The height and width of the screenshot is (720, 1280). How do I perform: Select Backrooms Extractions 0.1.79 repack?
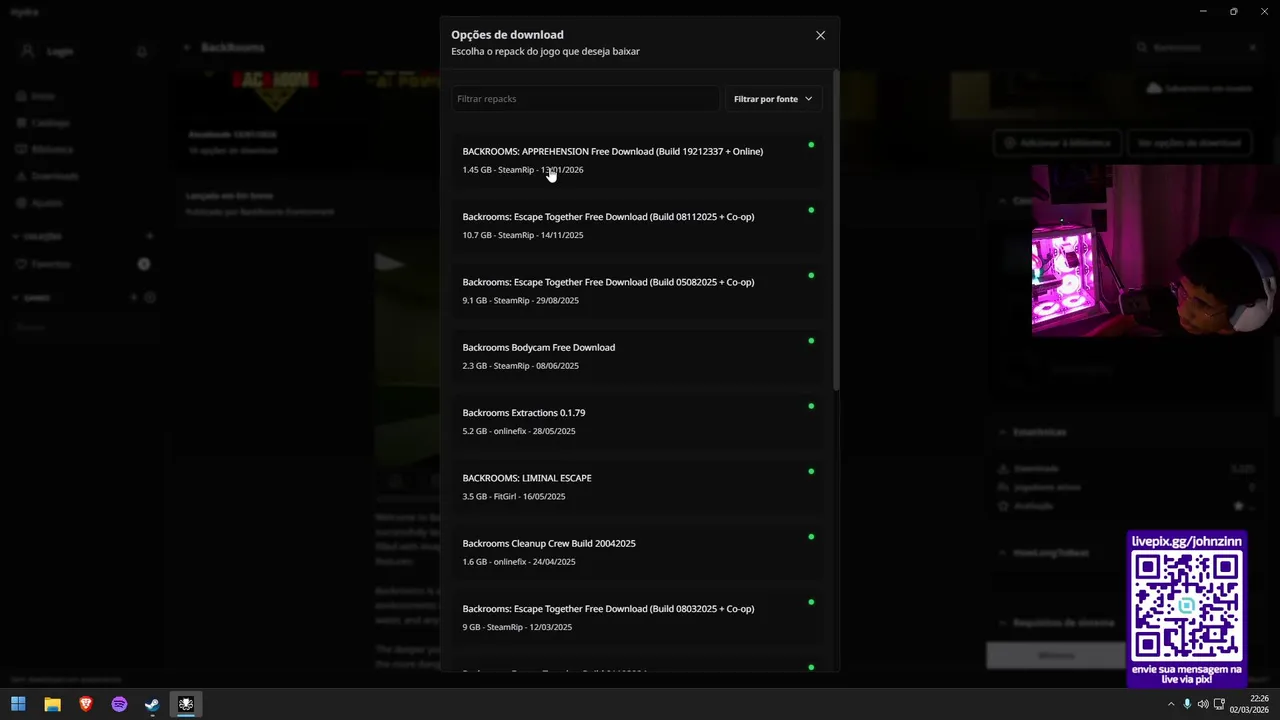click(638, 421)
